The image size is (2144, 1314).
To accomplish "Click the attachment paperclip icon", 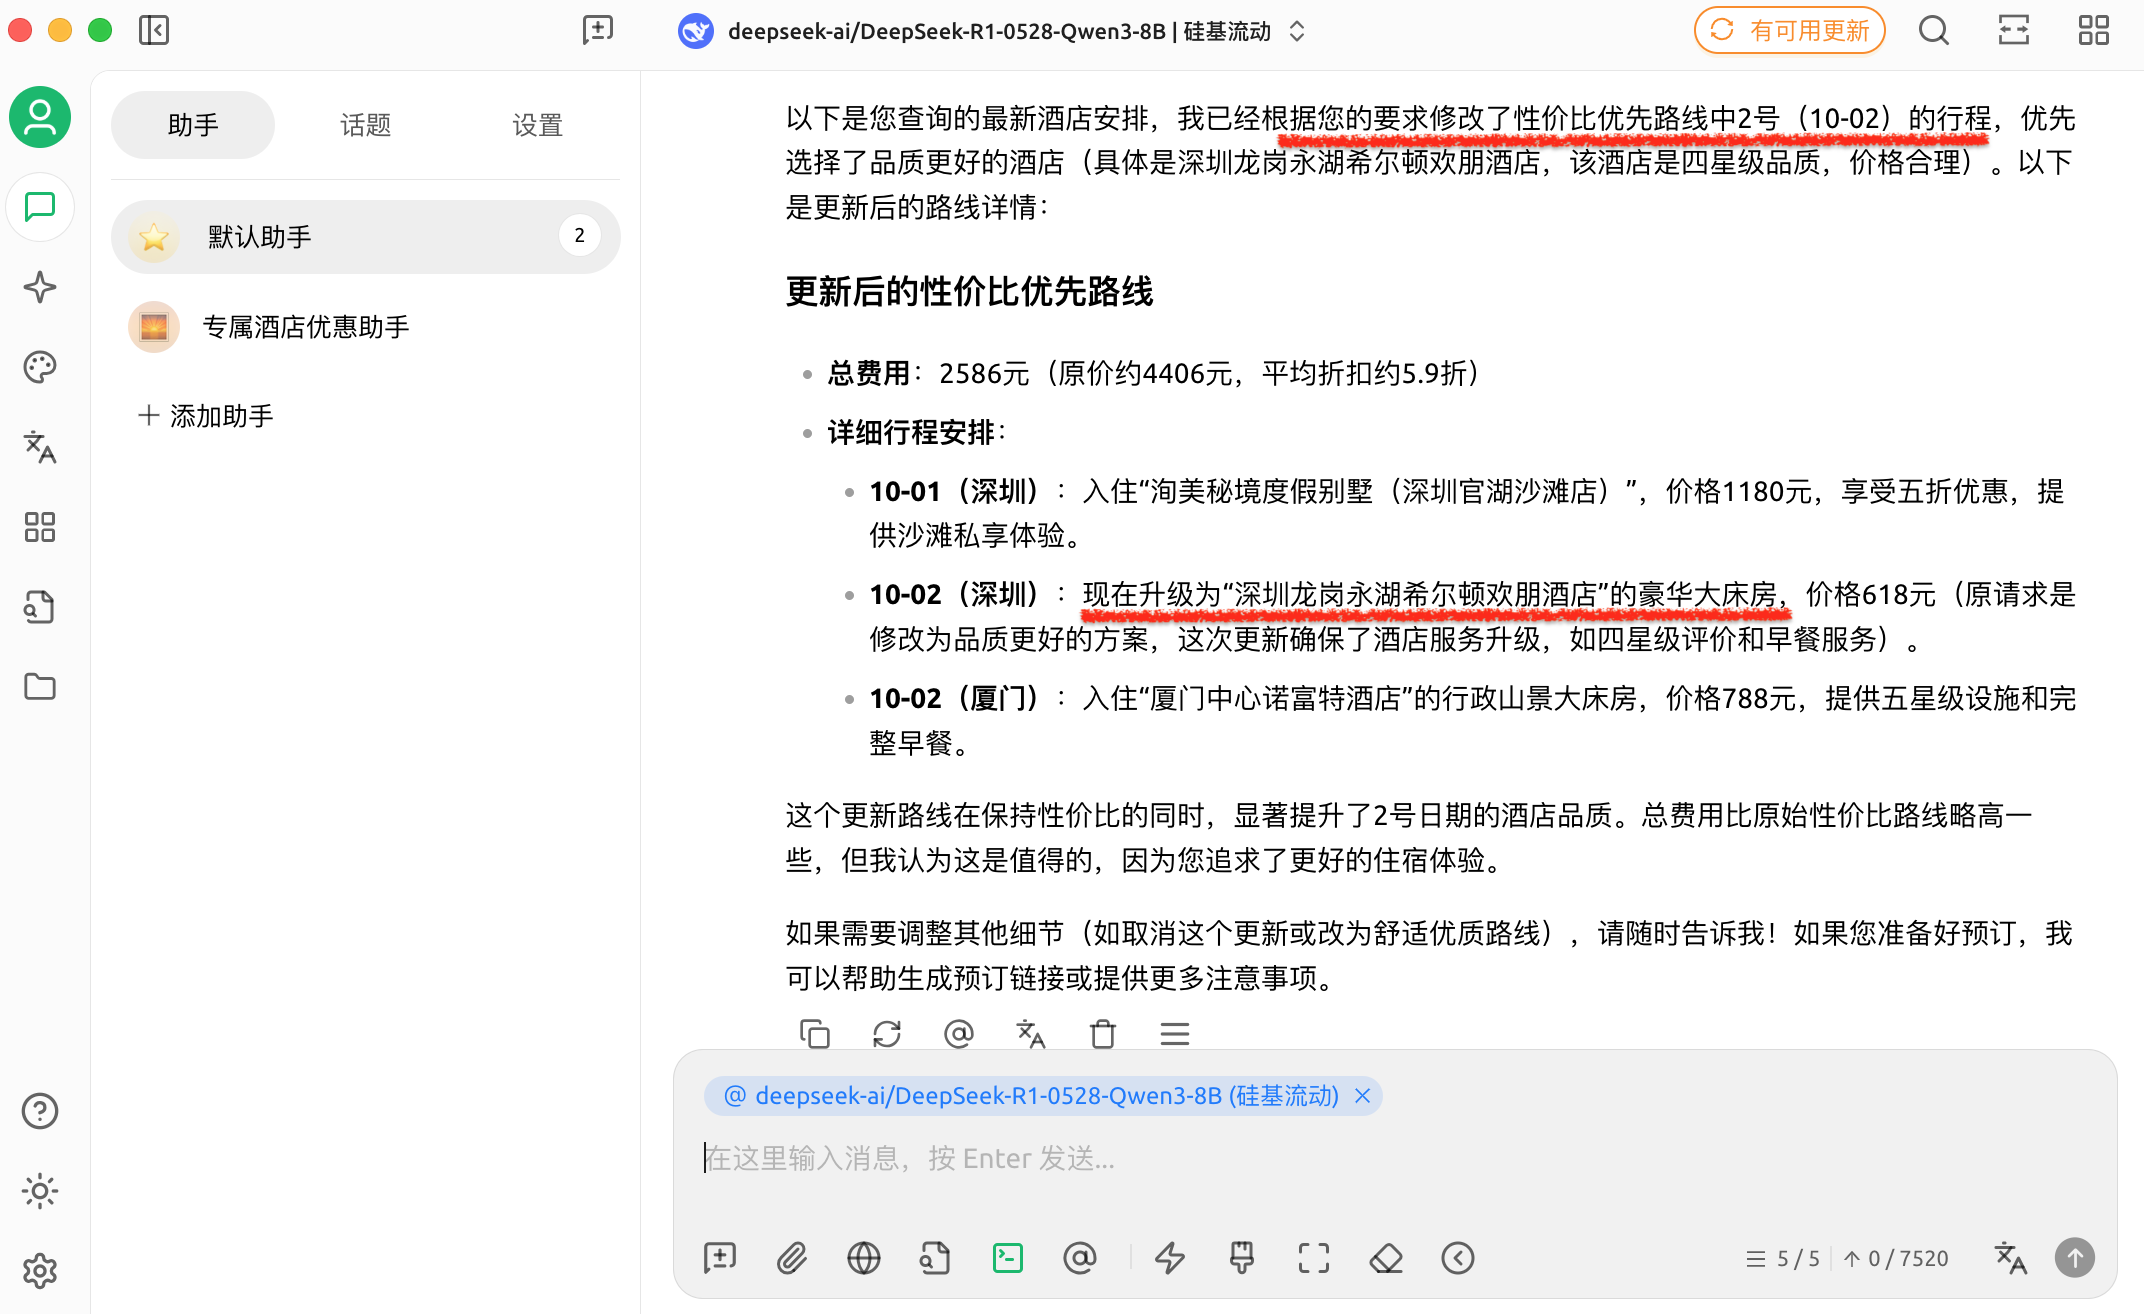I will [x=791, y=1258].
